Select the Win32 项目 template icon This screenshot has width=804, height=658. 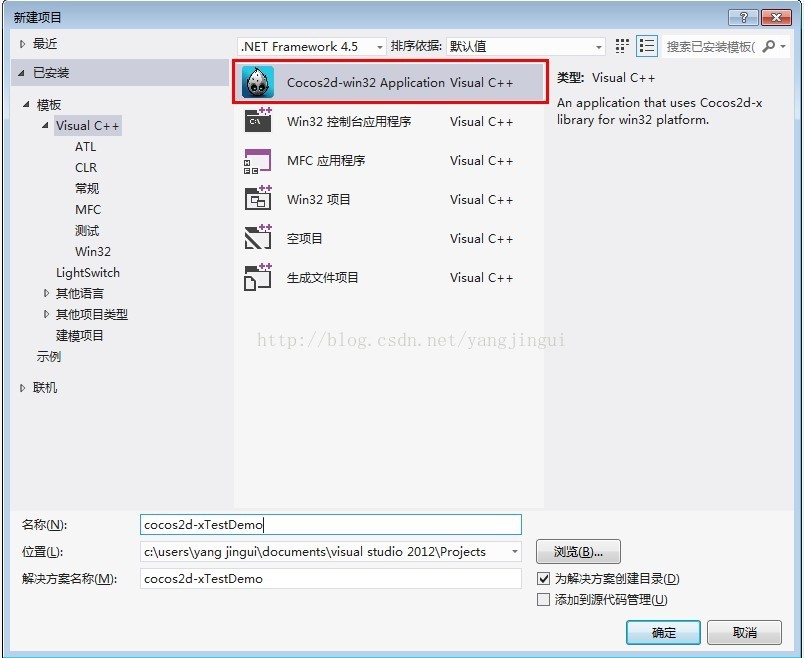point(258,199)
